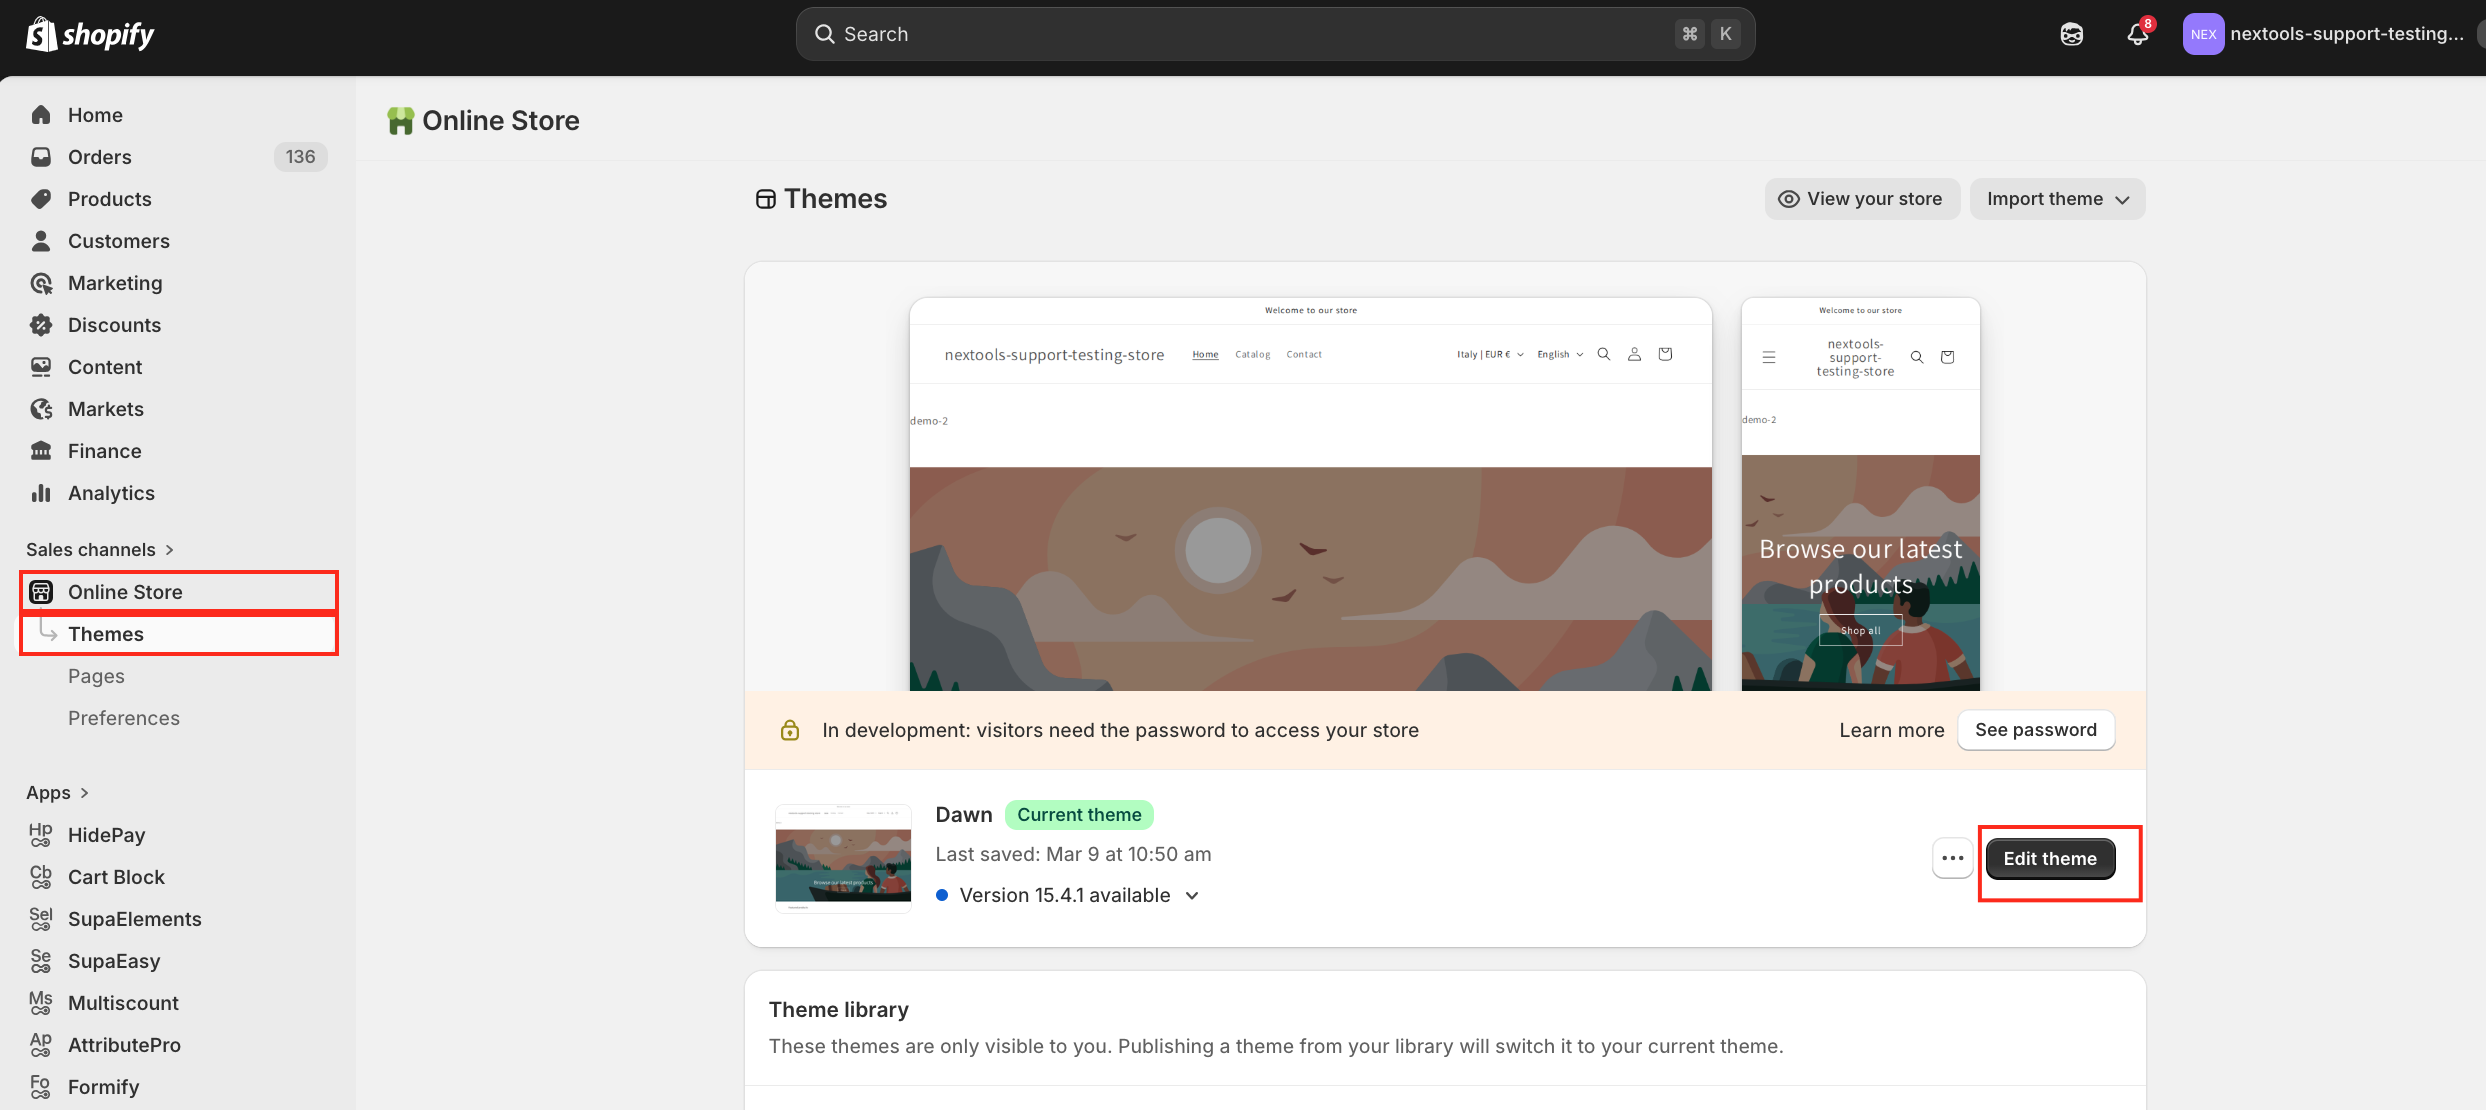Go to Discounts section
This screenshot has width=2486, height=1110.
click(114, 325)
